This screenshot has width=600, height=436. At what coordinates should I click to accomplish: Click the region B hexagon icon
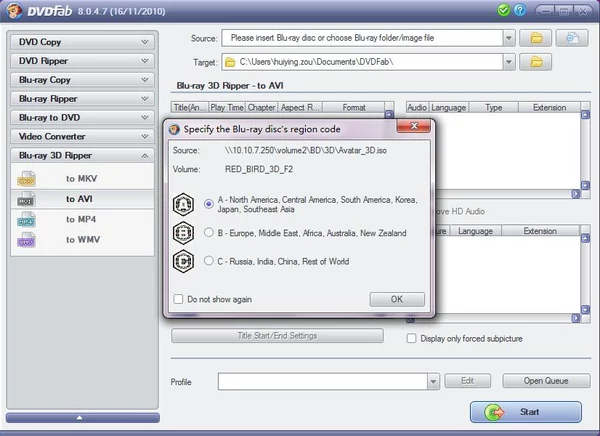click(183, 233)
